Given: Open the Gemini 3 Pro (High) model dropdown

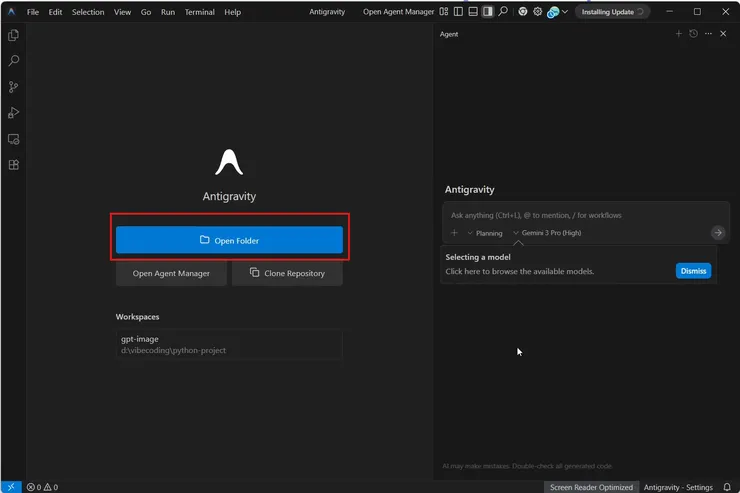Looking at the screenshot, I should [x=547, y=233].
